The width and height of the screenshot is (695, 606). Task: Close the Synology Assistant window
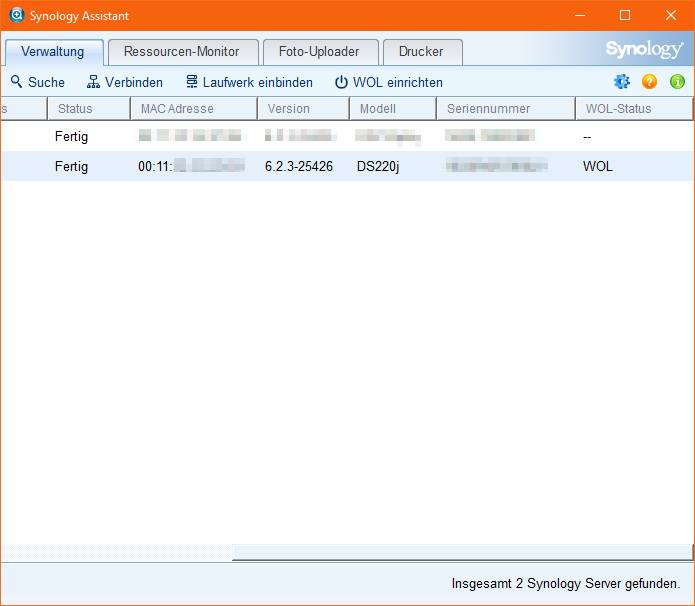671,15
